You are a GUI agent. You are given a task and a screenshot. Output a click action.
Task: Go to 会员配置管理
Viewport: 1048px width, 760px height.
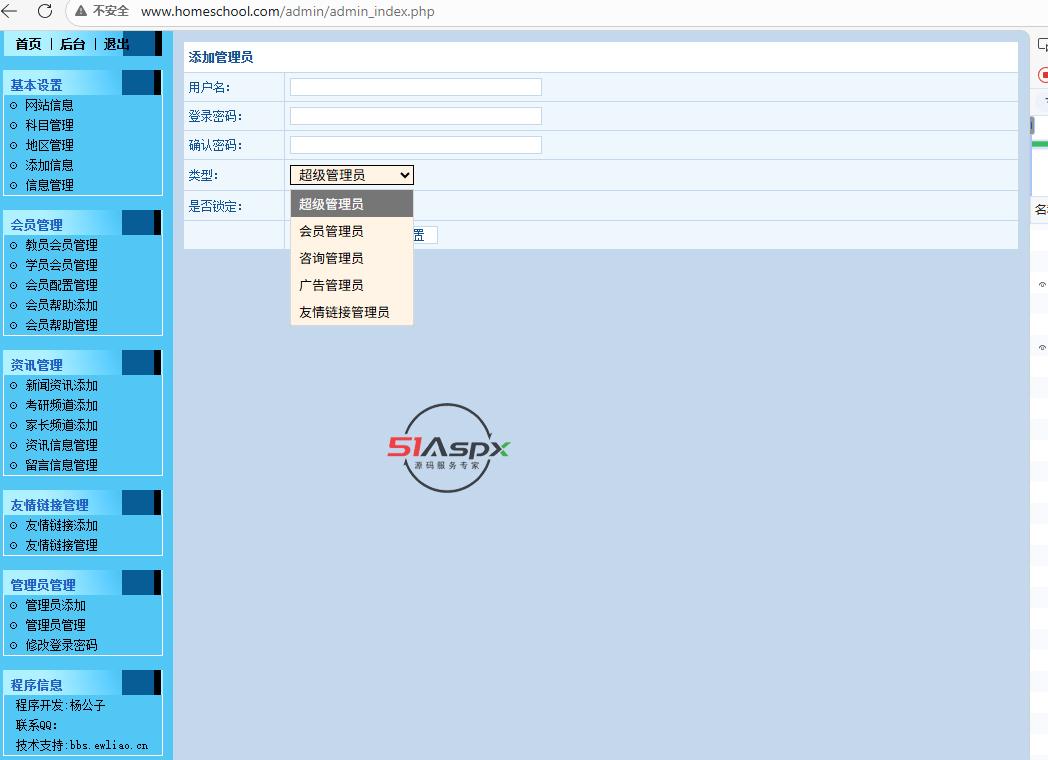61,285
